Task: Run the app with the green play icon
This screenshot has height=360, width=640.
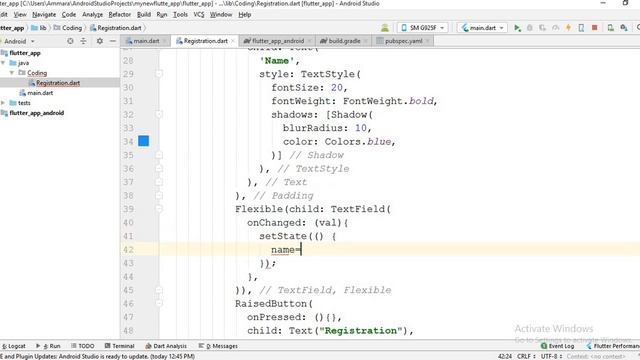Action: click(x=517, y=28)
